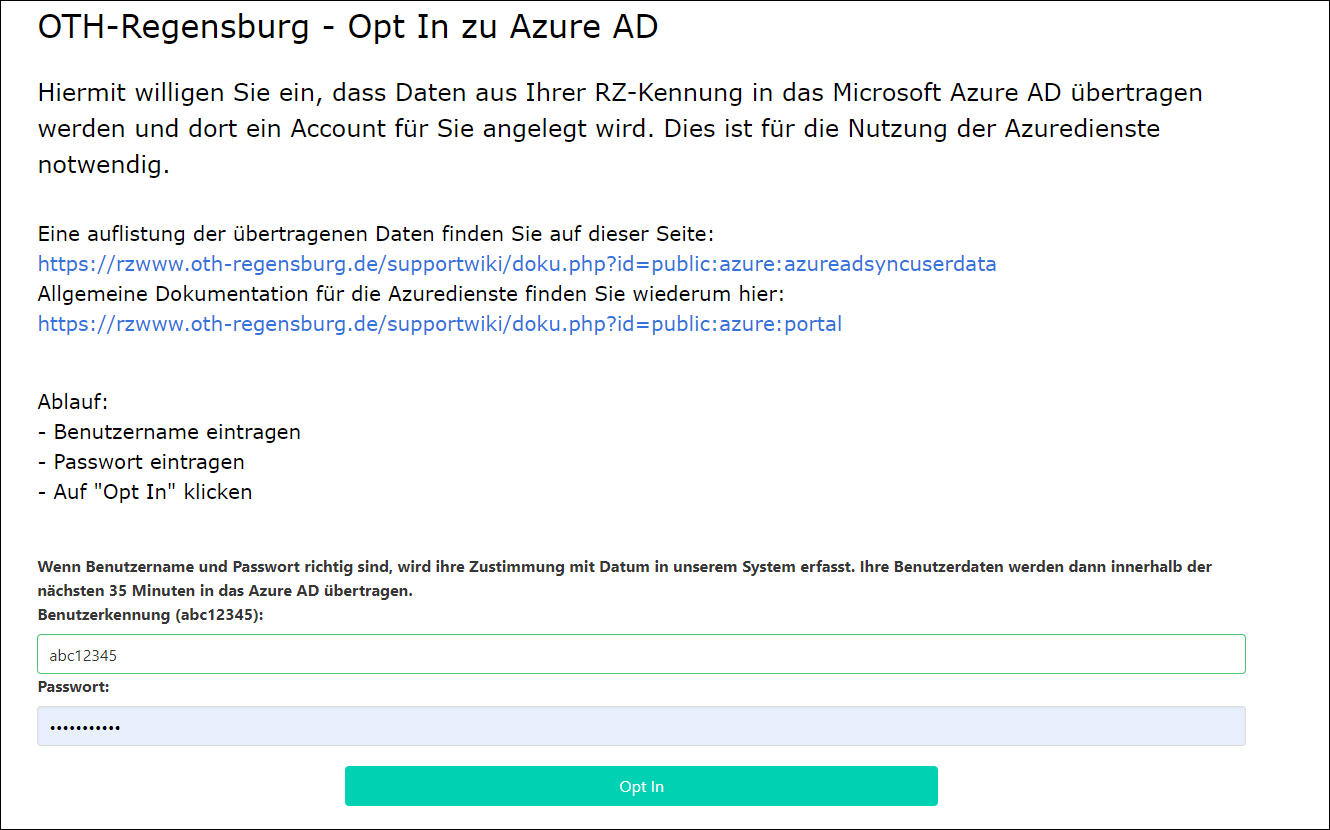Image resolution: width=1330 pixels, height=830 pixels.
Task: Click the 'werden und dort ein Account' line
Action: tap(599, 129)
